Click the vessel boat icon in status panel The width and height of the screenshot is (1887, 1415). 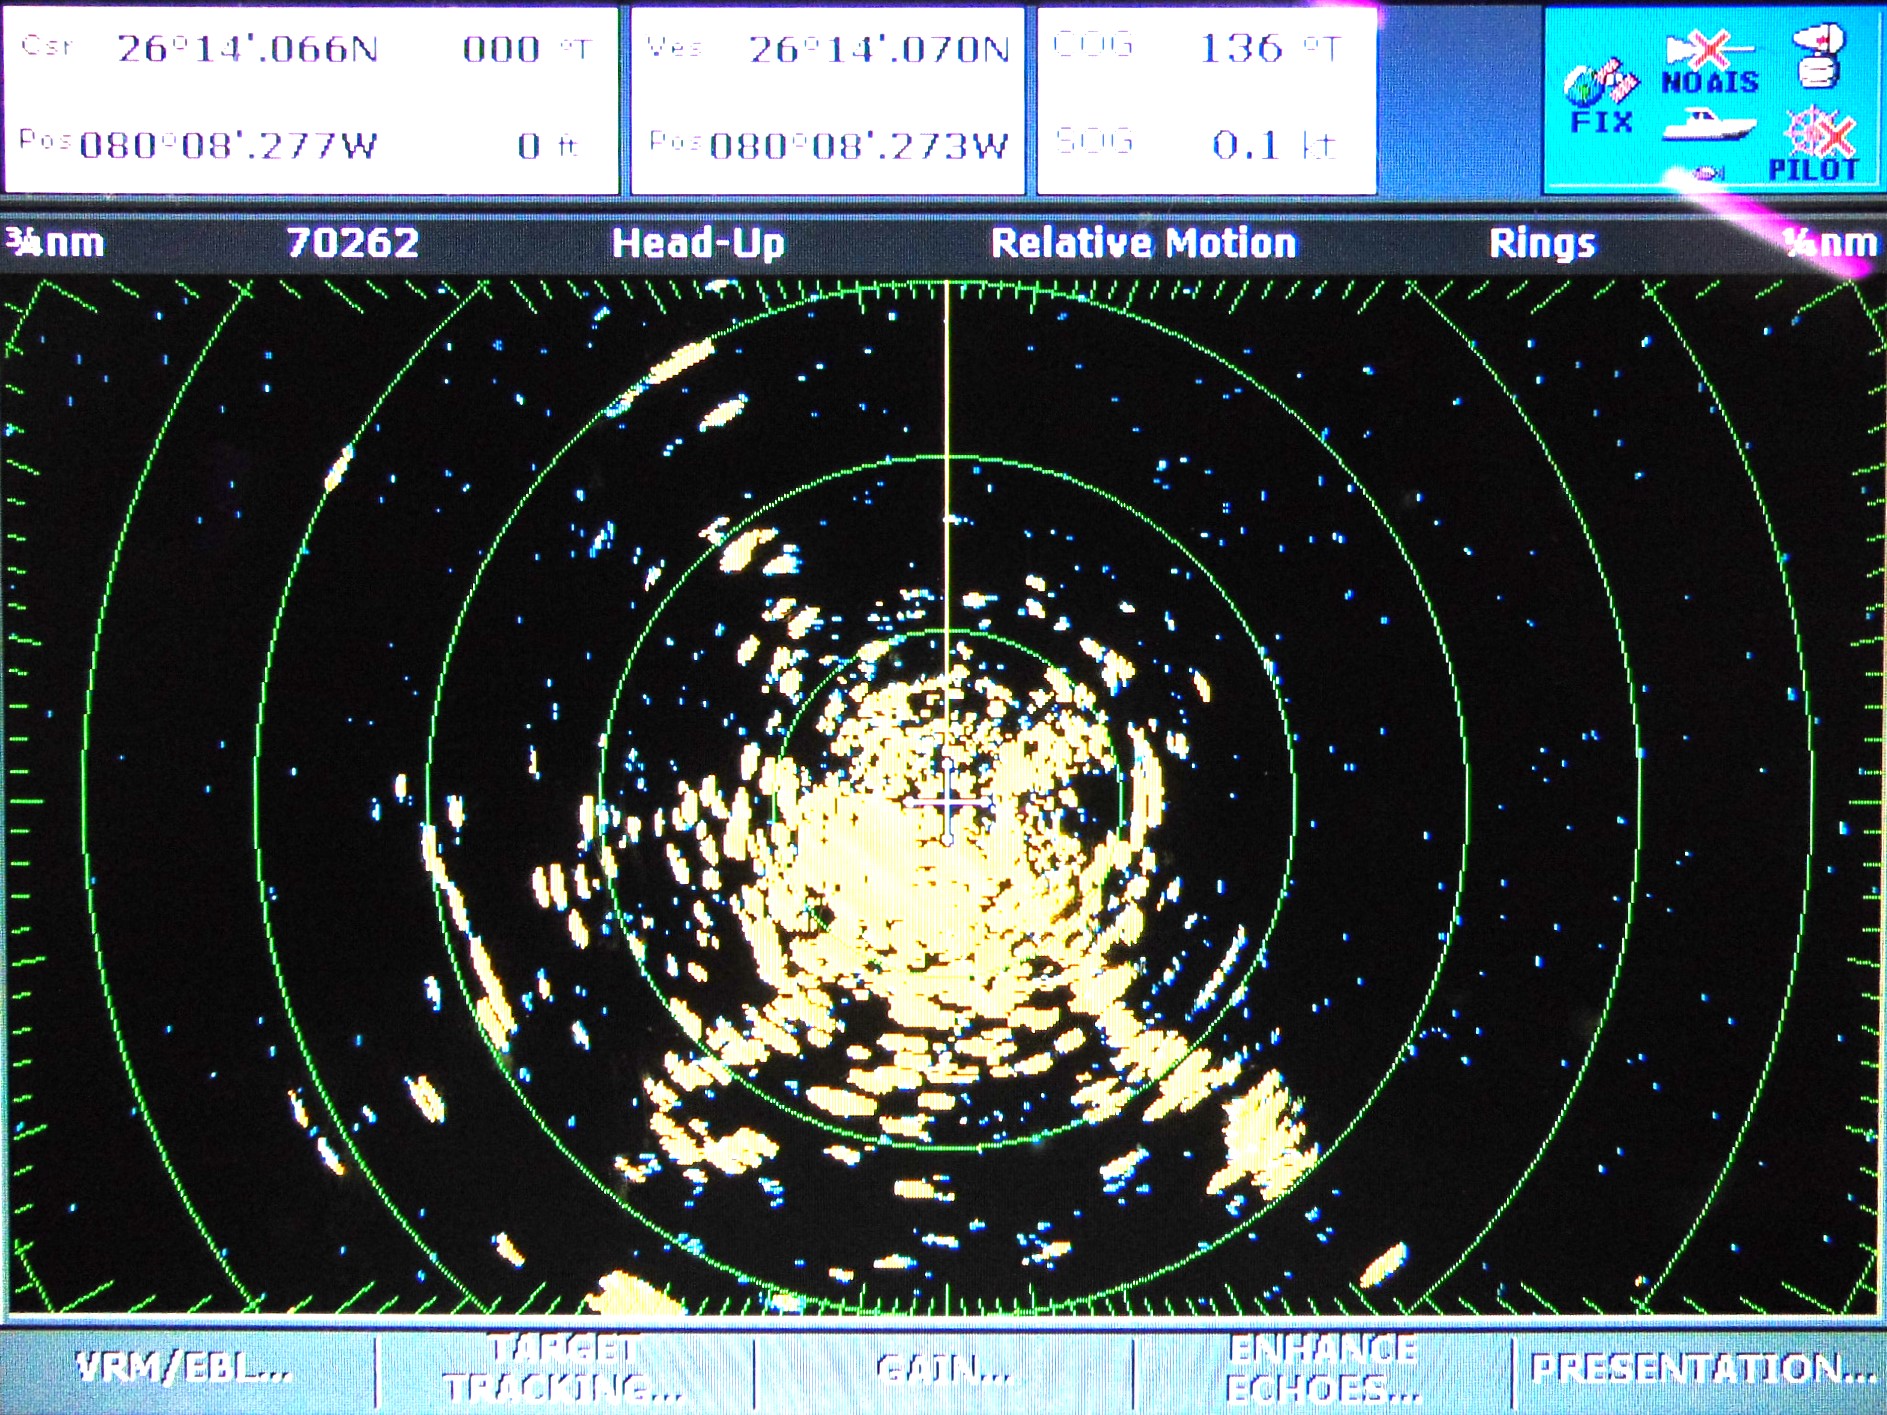[1708, 126]
